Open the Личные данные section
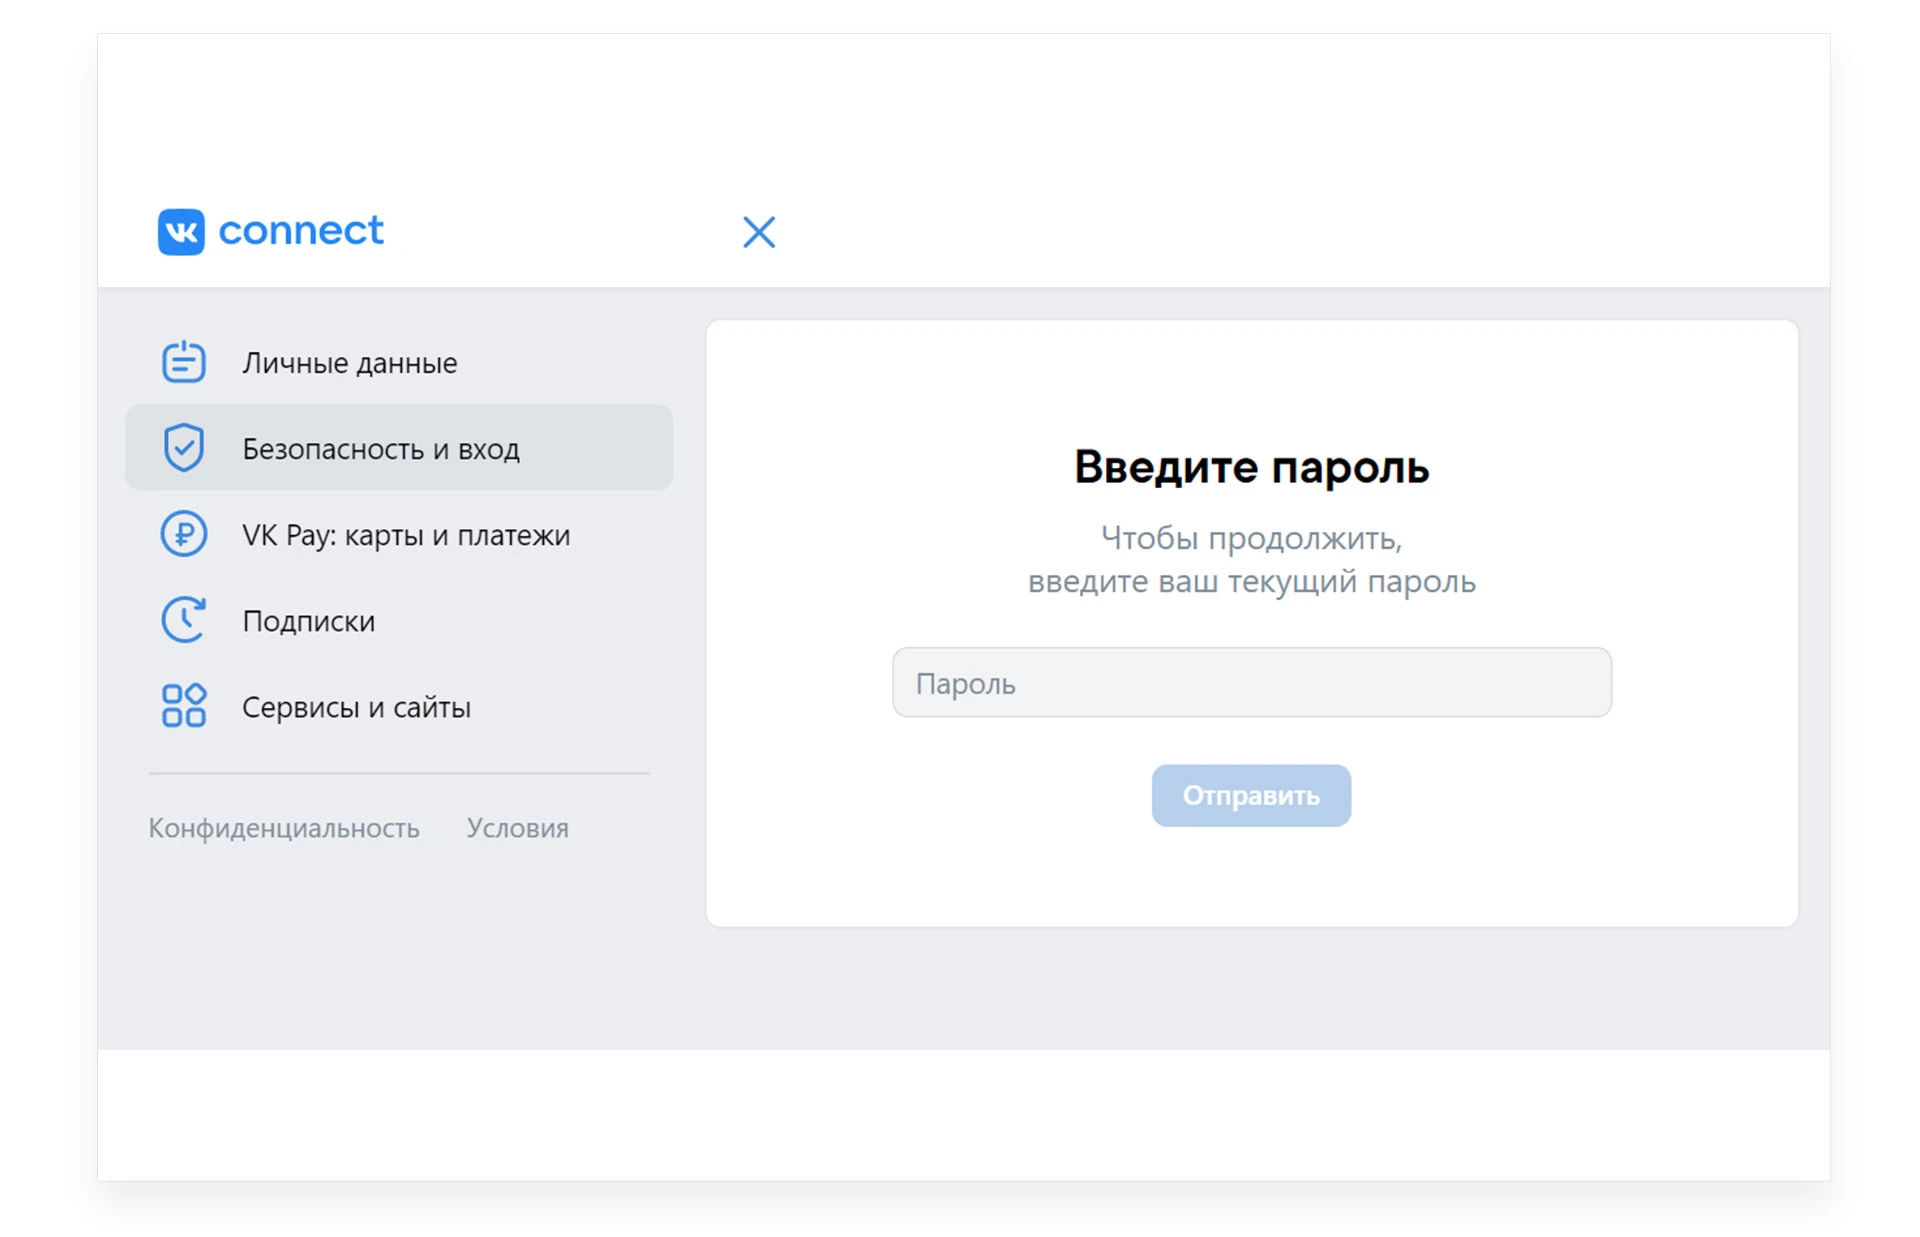 coord(399,362)
